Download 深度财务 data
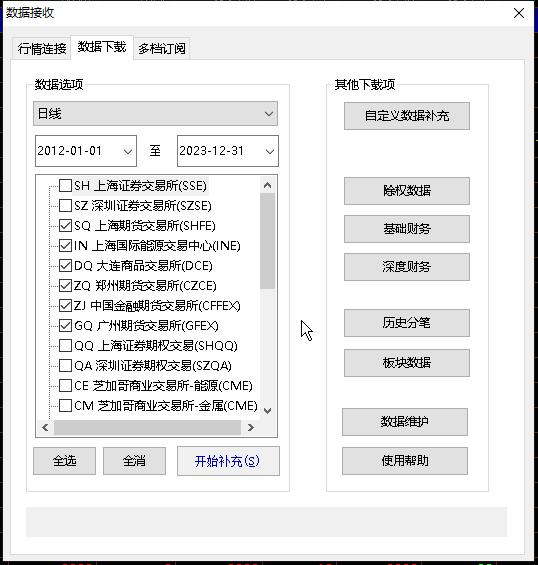Image resolution: width=538 pixels, height=565 pixels. click(407, 267)
